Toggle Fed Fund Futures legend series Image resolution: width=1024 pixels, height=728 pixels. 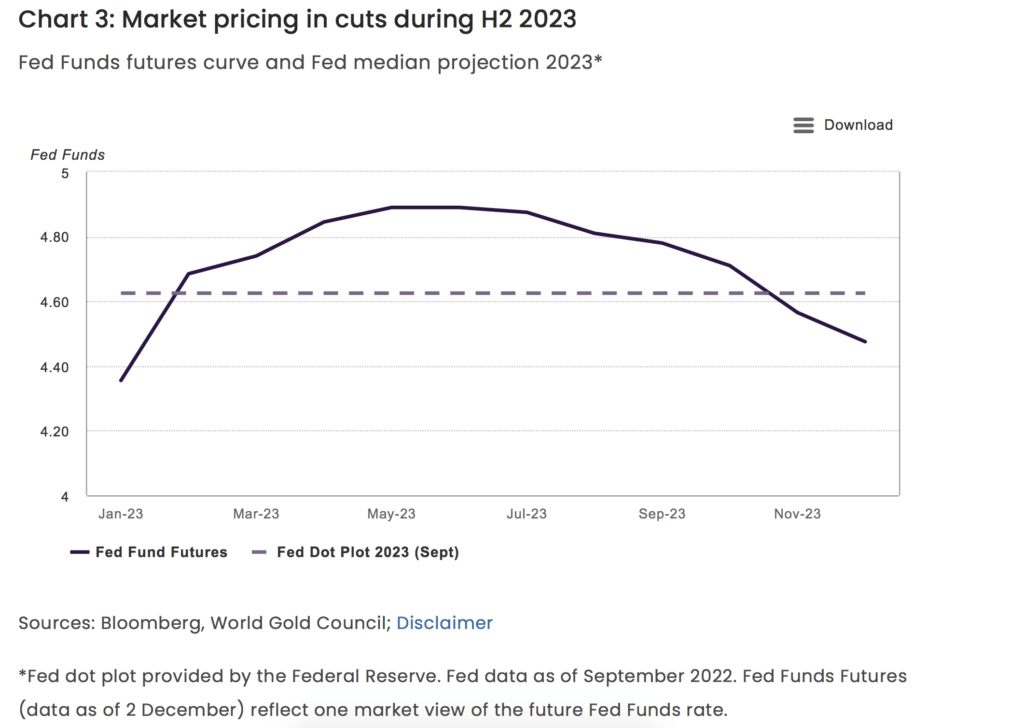(x=161, y=552)
